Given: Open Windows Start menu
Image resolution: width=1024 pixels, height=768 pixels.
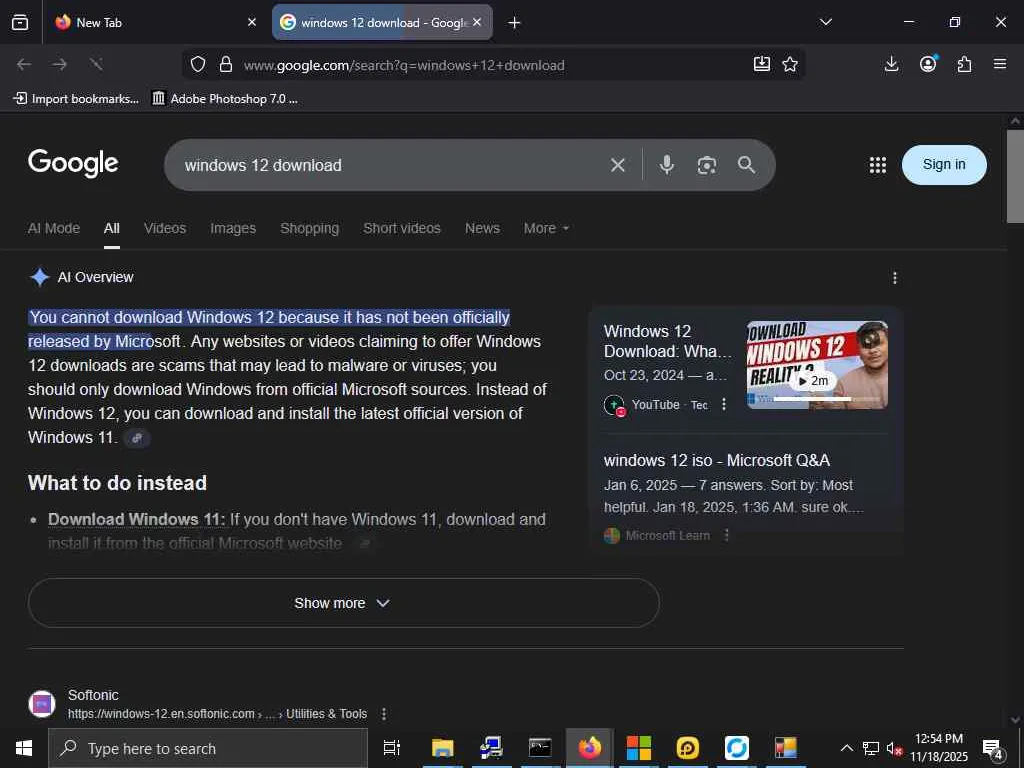Looking at the screenshot, I should 24,748.
